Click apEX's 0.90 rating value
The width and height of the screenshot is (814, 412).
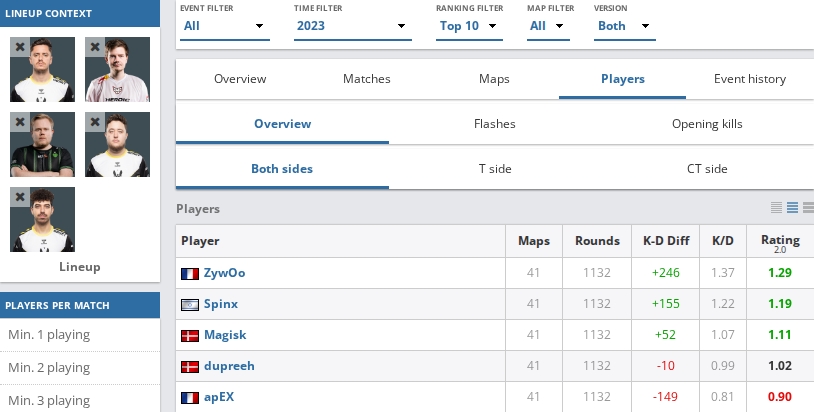[780, 397]
